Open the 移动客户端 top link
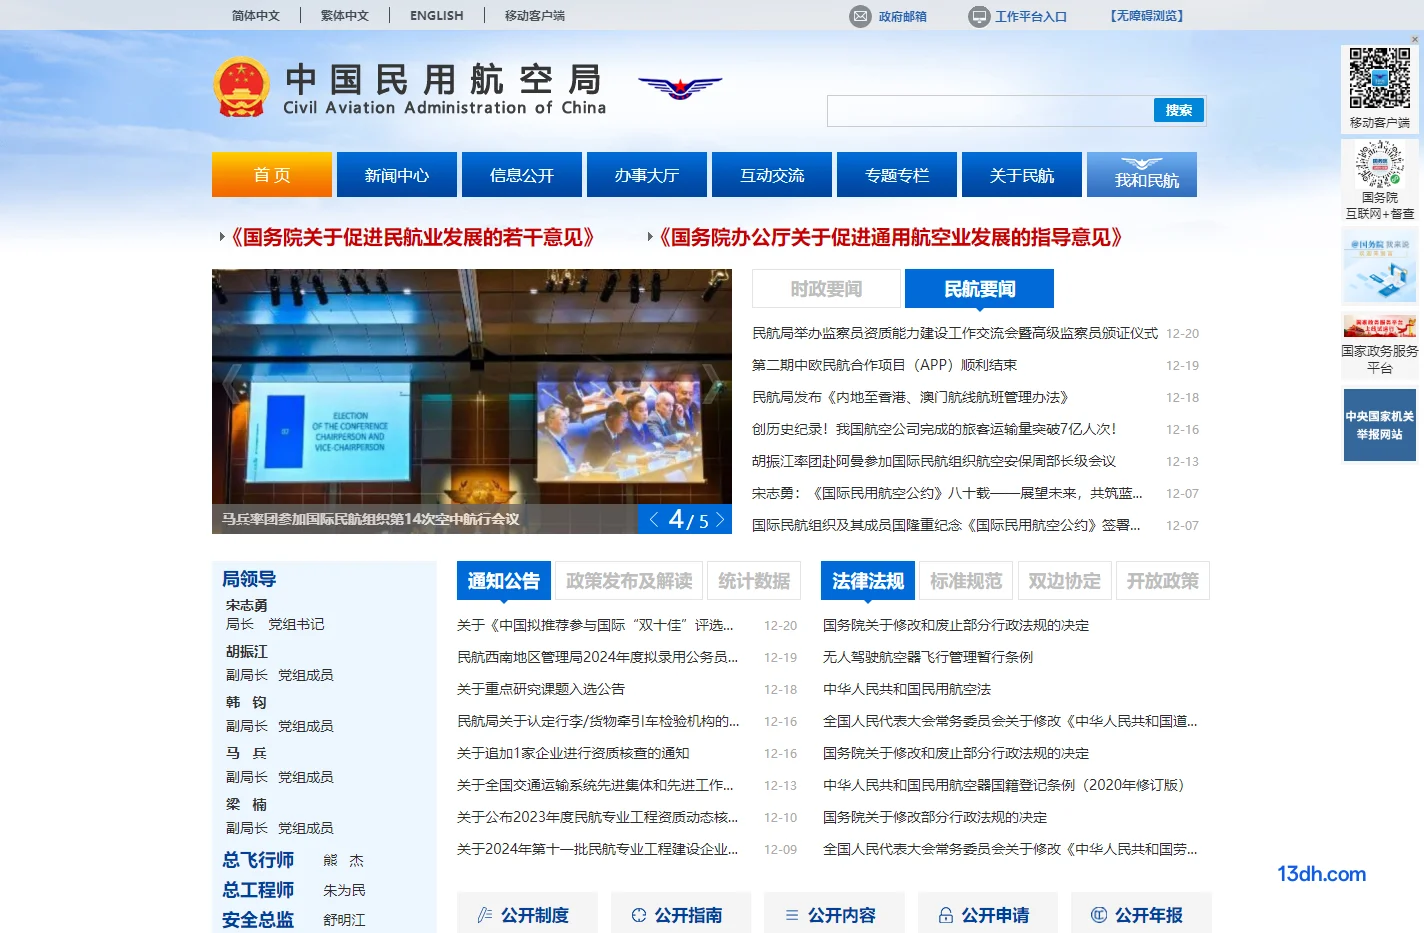Image resolution: width=1424 pixels, height=933 pixels. pyautogui.click(x=535, y=16)
